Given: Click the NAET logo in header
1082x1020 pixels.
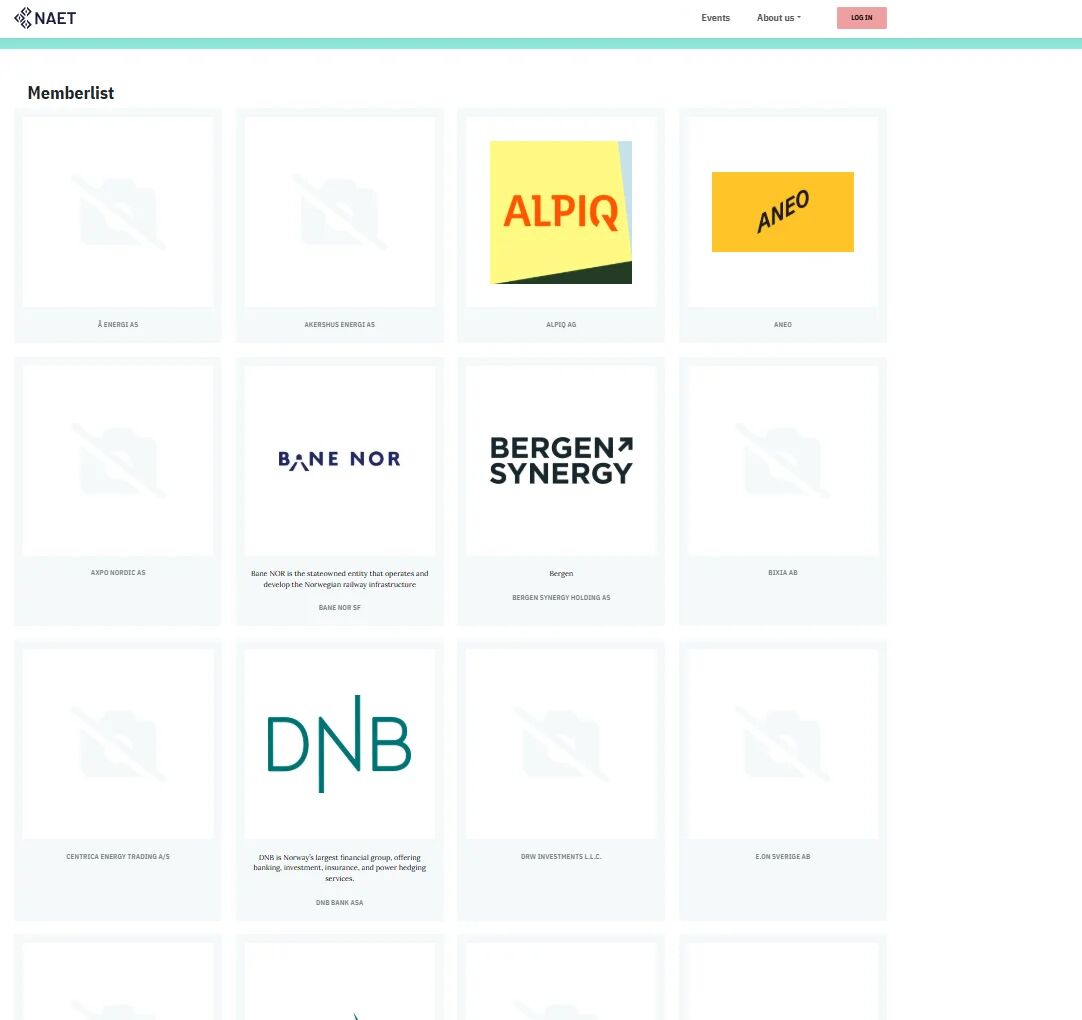Looking at the screenshot, I should point(45,18).
